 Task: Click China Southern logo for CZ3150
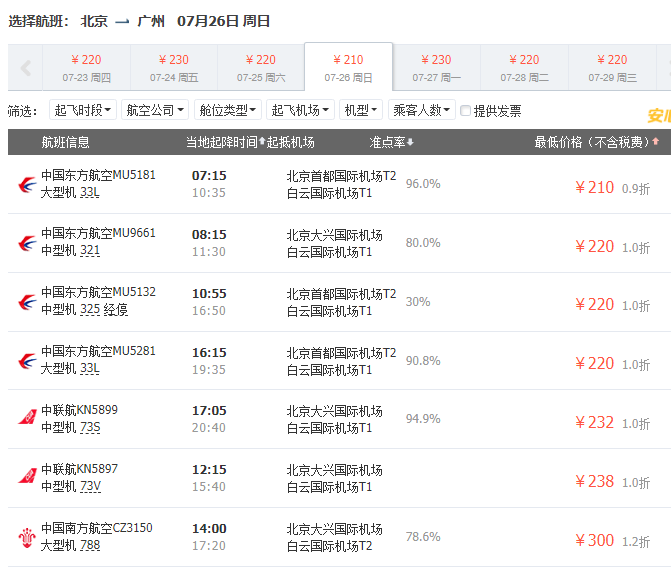point(27,536)
